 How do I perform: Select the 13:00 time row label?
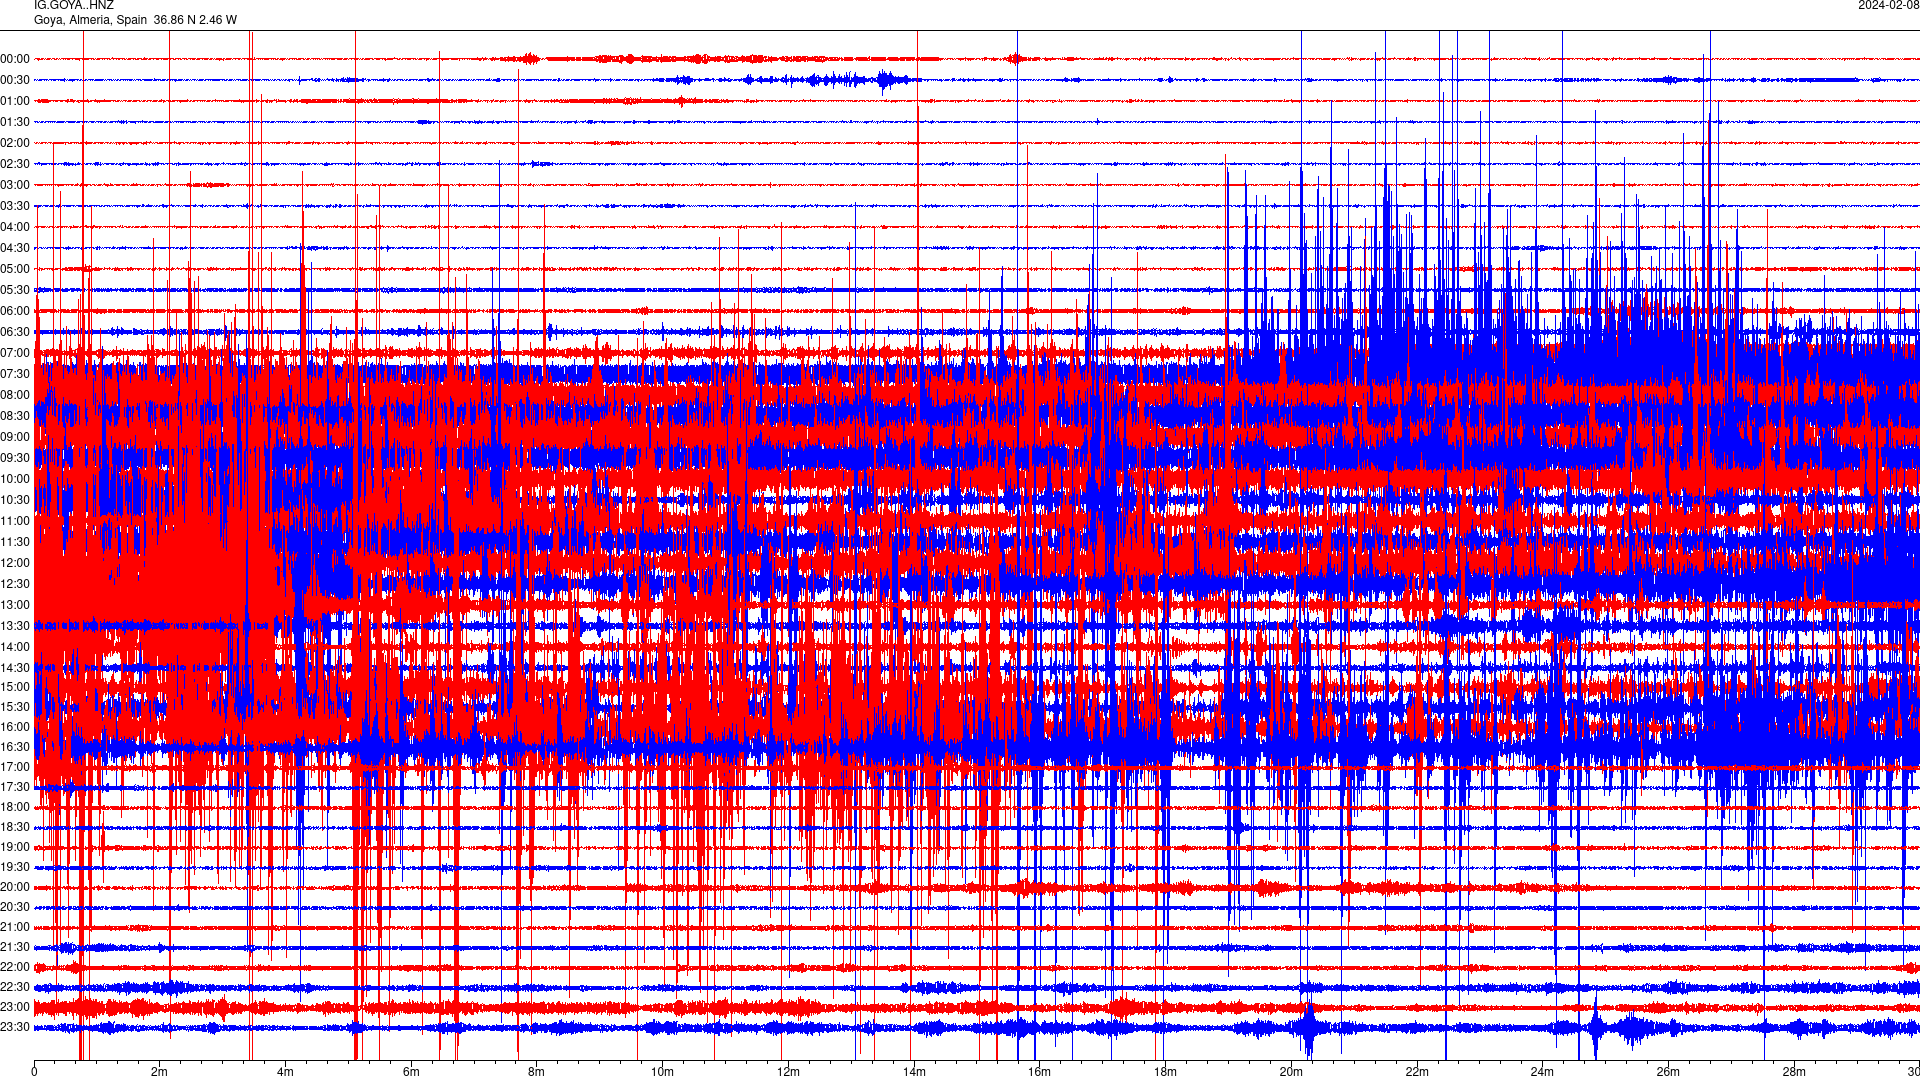tap(15, 605)
